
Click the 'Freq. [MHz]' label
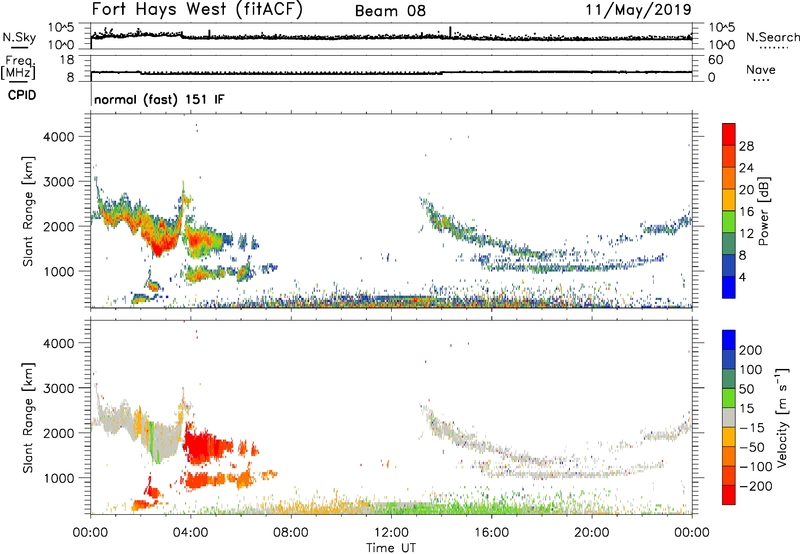click(18, 68)
